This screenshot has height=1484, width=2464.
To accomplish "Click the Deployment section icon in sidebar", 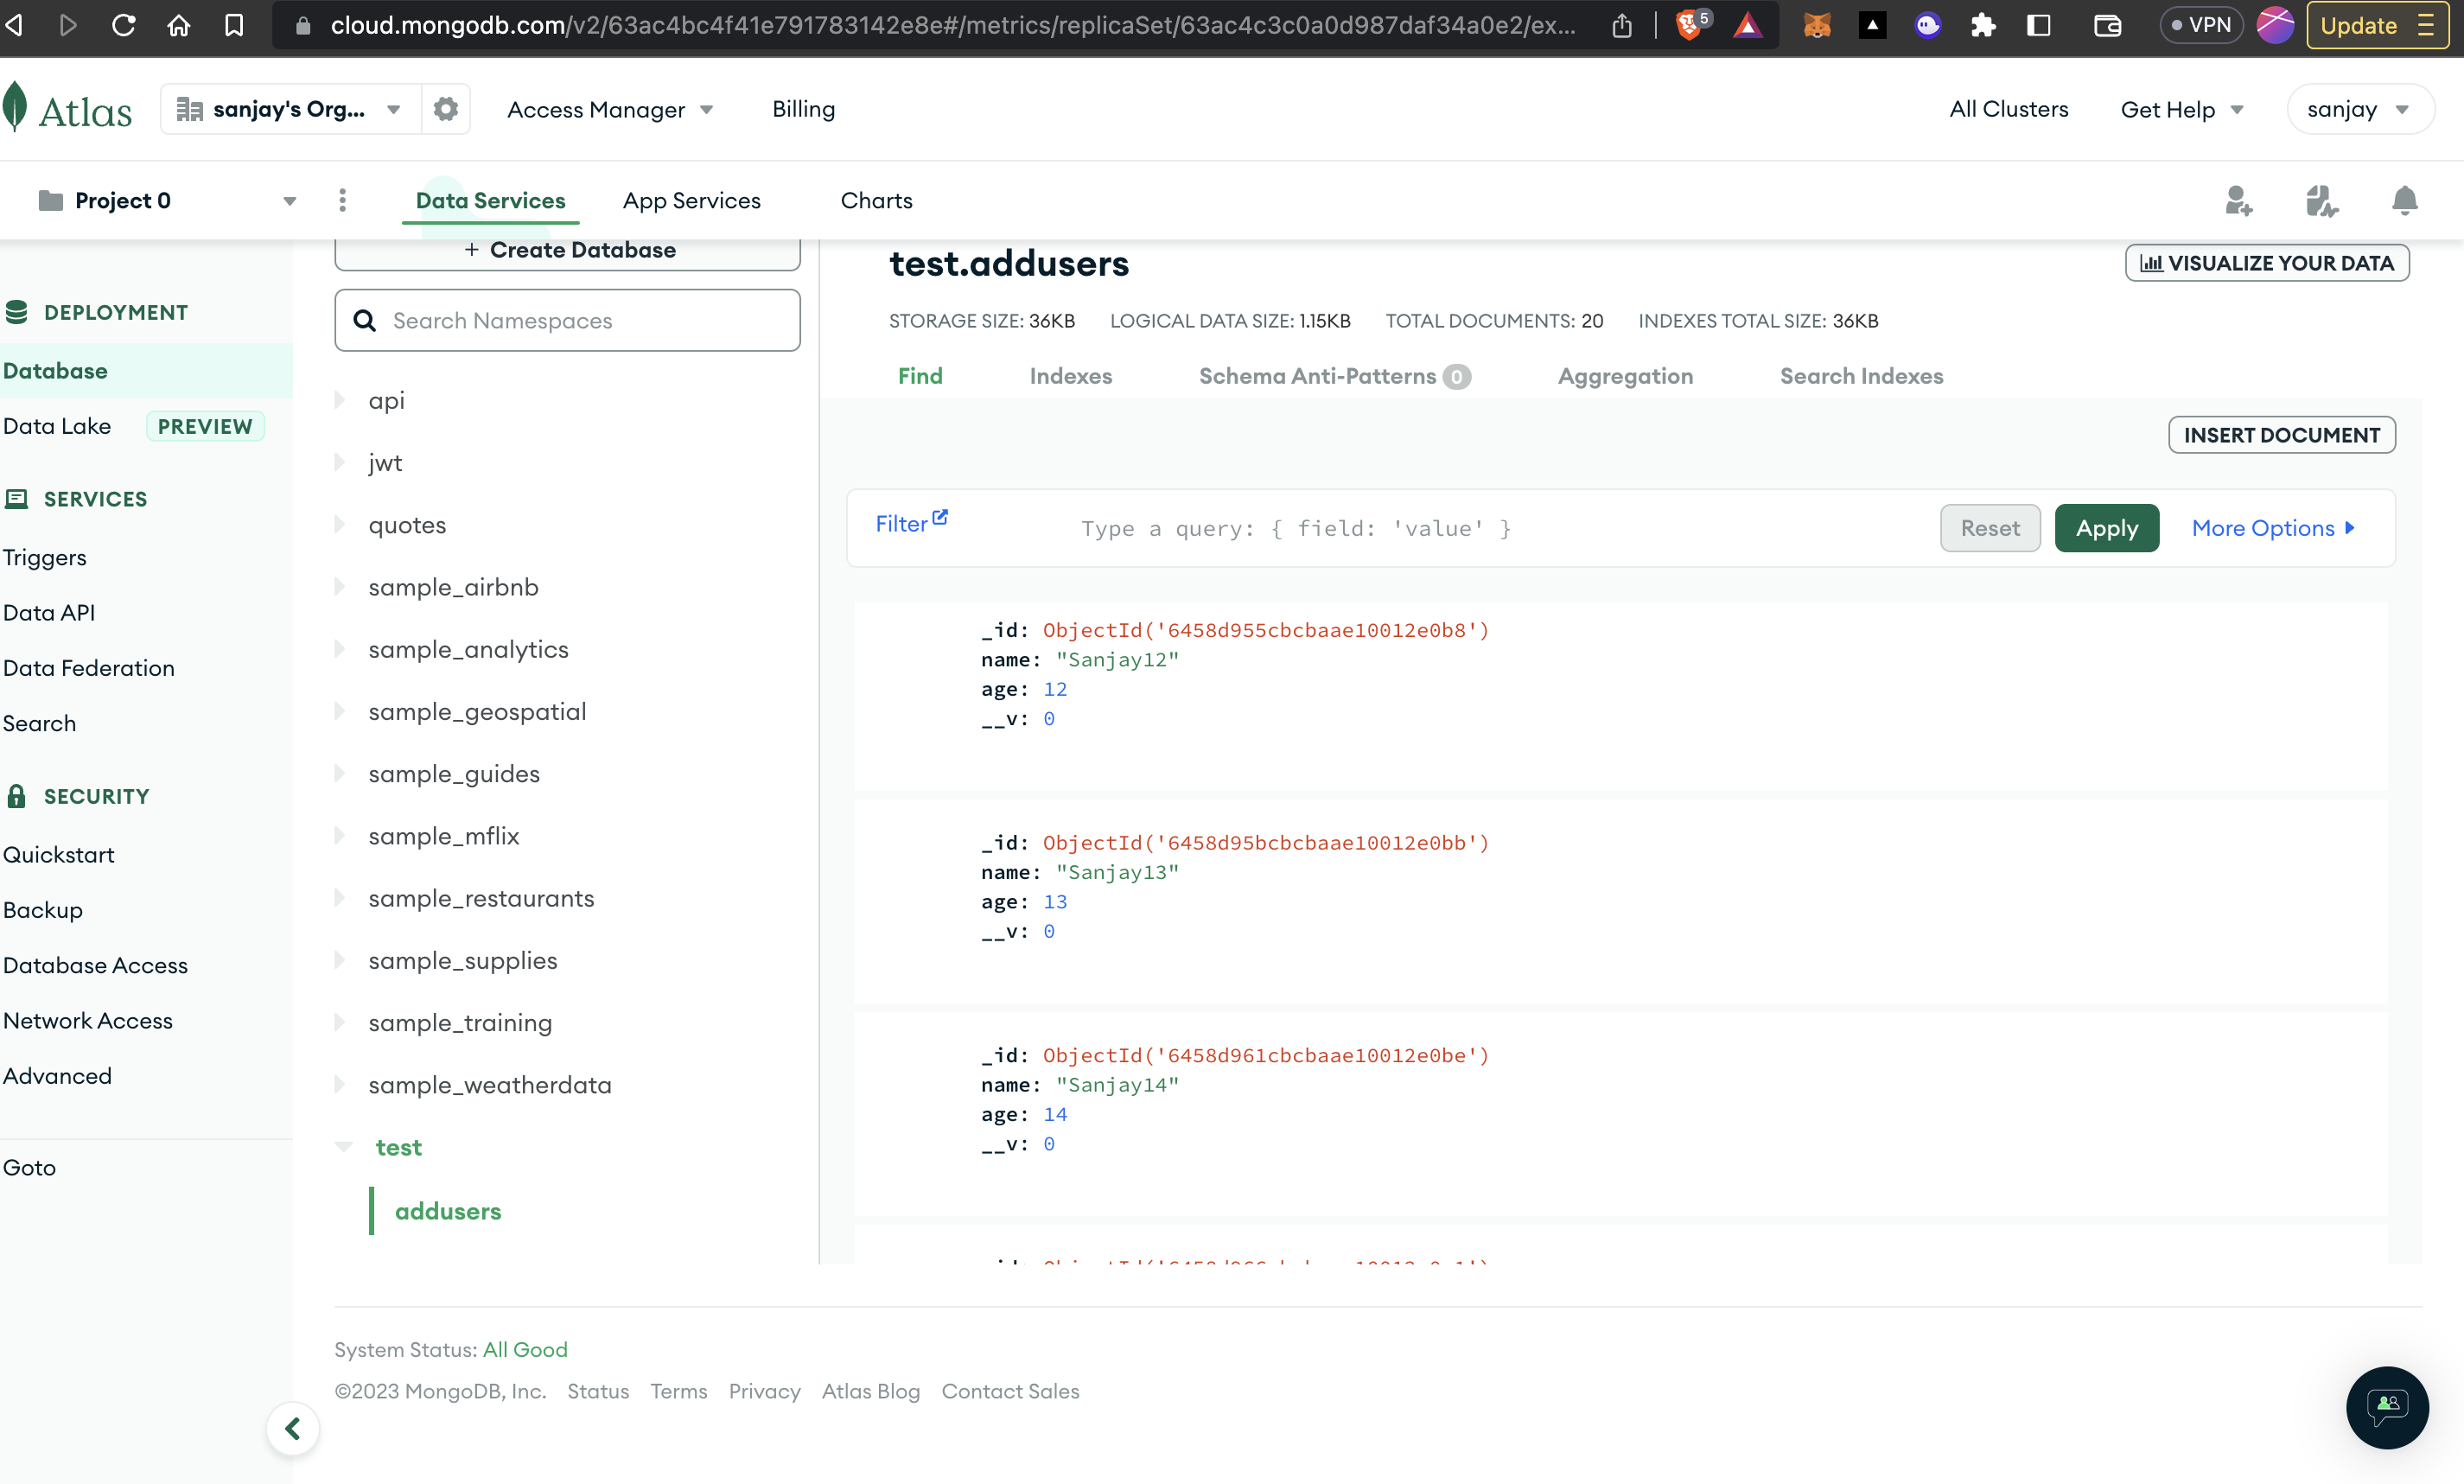I will pos(17,311).
